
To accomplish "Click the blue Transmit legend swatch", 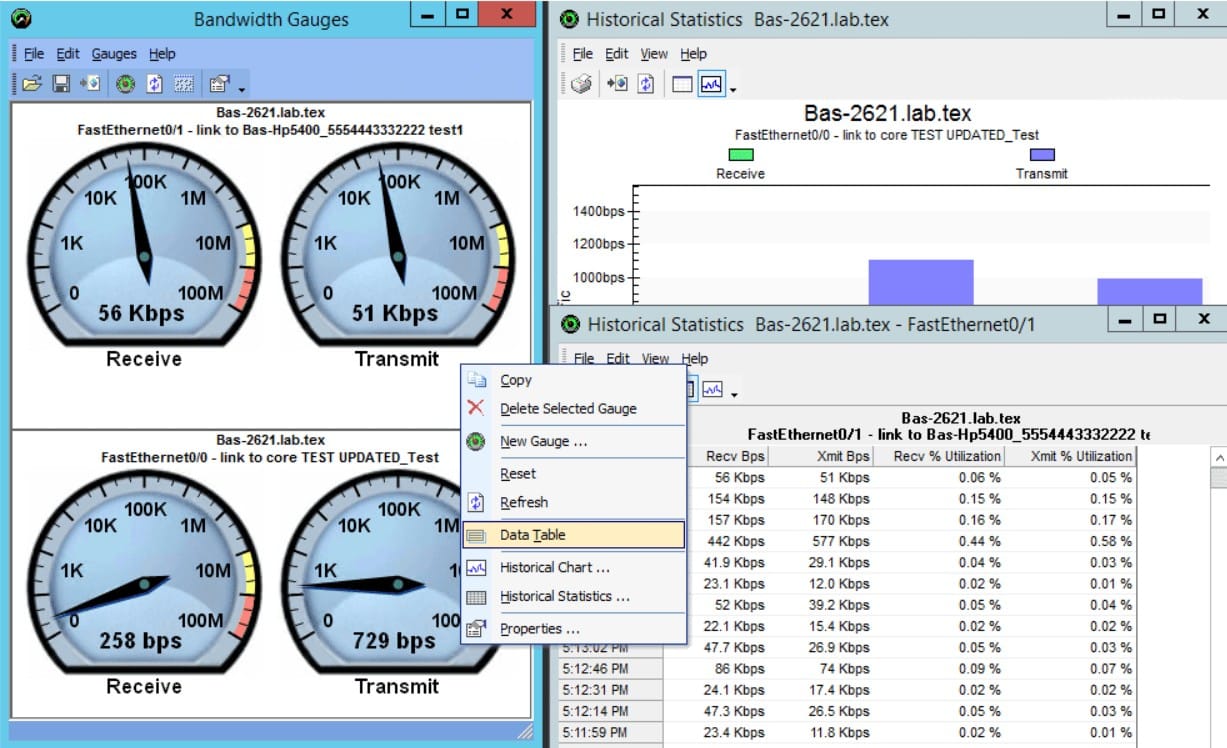I will coord(1042,155).
